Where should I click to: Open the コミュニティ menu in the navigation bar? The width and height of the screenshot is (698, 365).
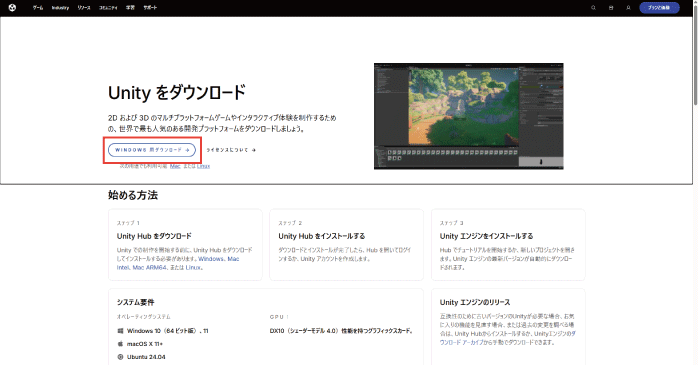pyautogui.click(x=108, y=8)
